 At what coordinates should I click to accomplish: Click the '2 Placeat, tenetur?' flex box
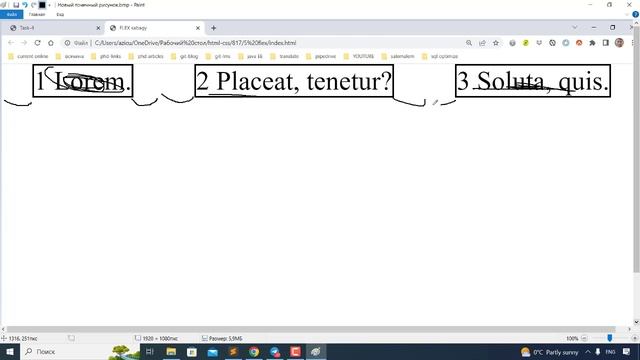pyautogui.click(x=294, y=81)
